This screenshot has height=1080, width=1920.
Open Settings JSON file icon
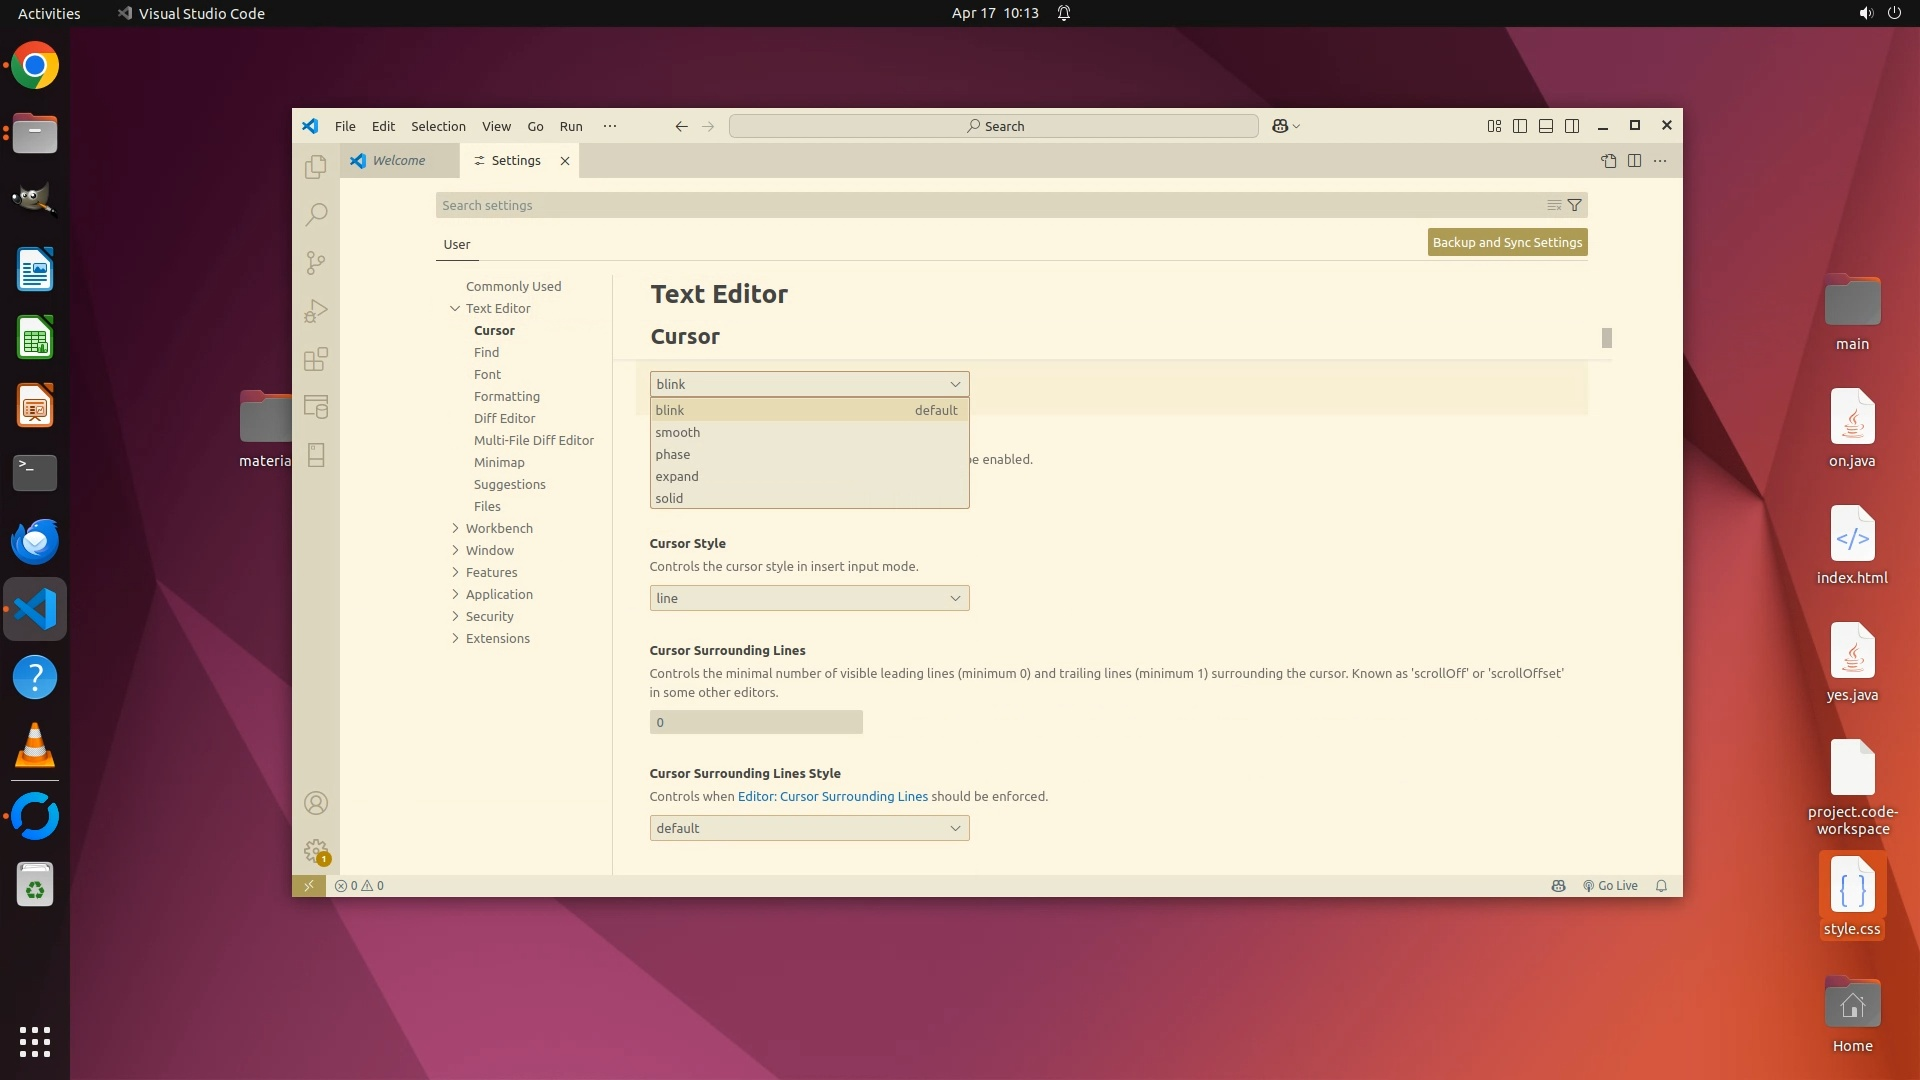coord(1608,161)
